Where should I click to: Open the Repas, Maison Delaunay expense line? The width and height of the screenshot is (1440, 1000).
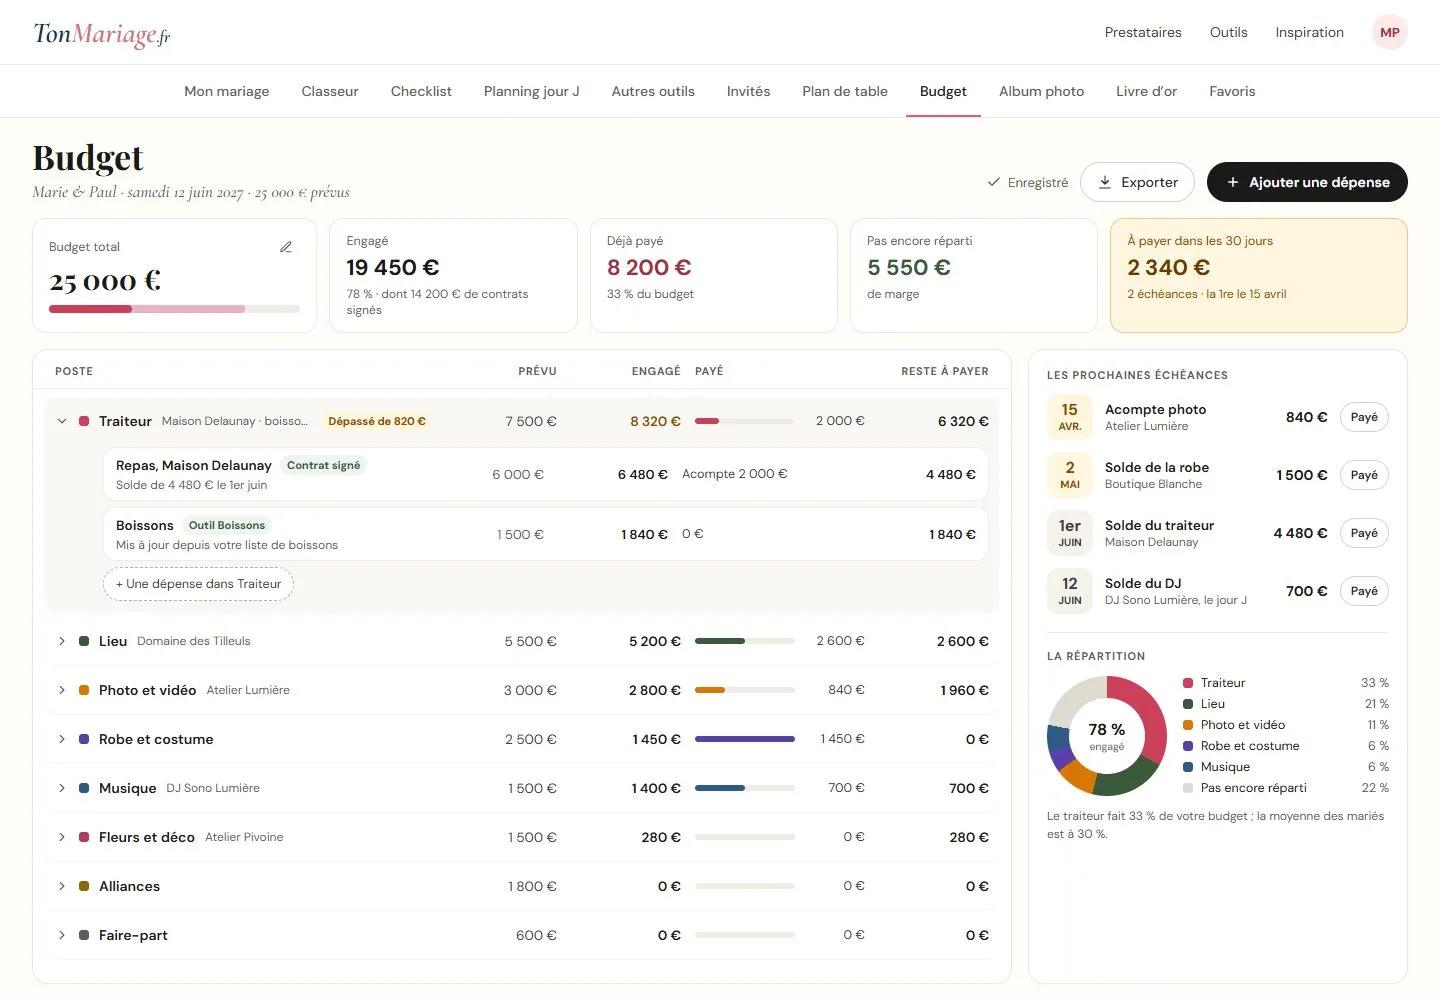click(x=546, y=474)
